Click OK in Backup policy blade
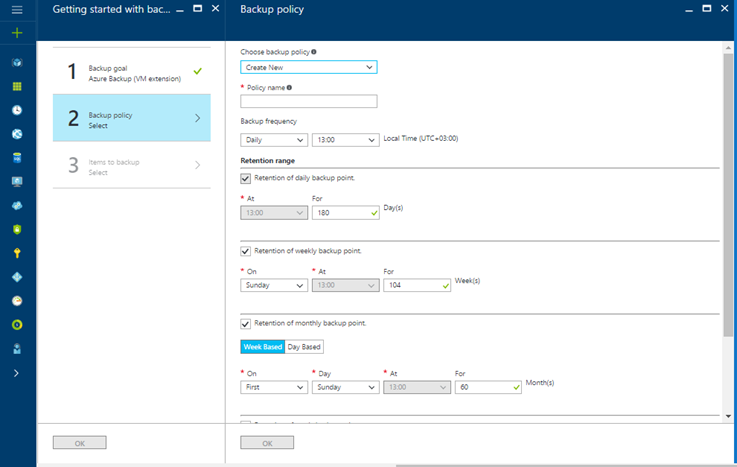The width and height of the screenshot is (737, 467). tap(267, 443)
